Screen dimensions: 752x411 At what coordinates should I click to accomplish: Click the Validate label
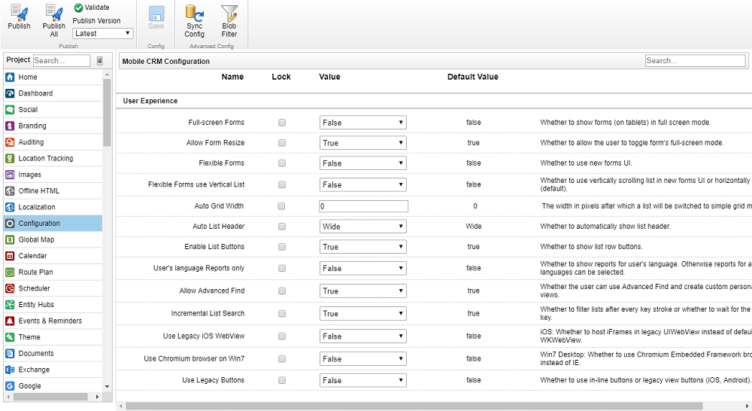click(97, 8)
